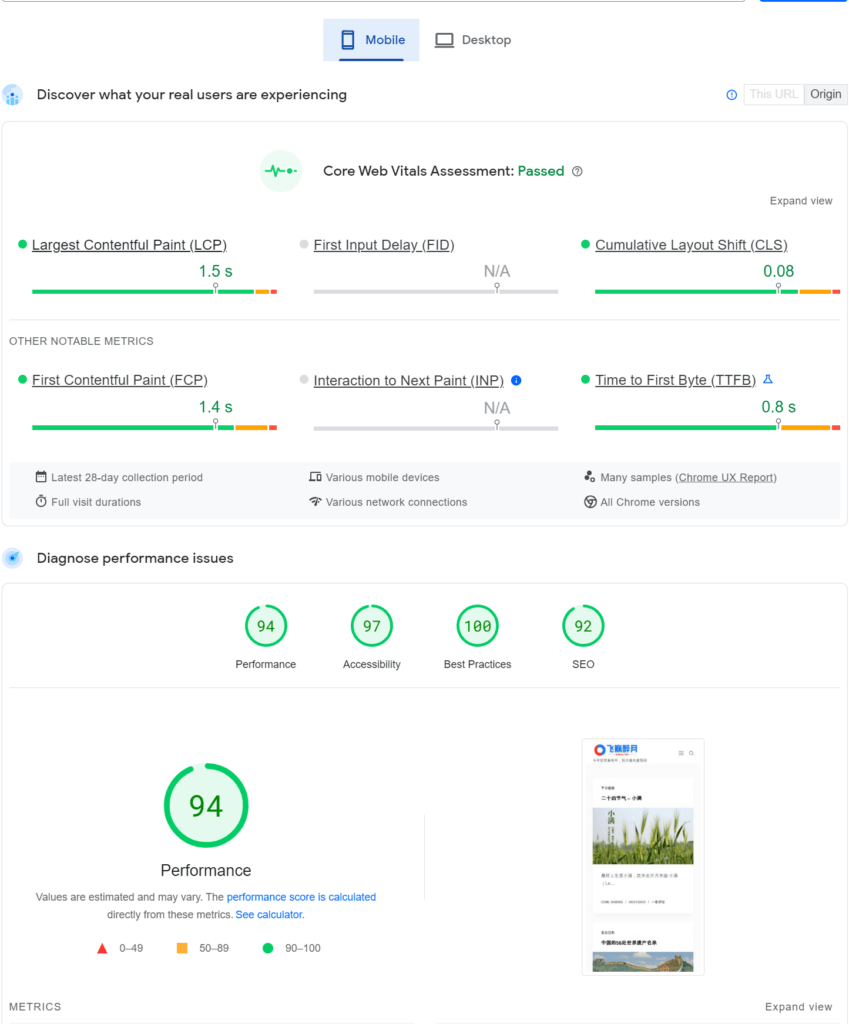849x1024 pixels.
Task: Expand view of Core Web Vitals
Action: pyautogui.click(x=800, y=201)
